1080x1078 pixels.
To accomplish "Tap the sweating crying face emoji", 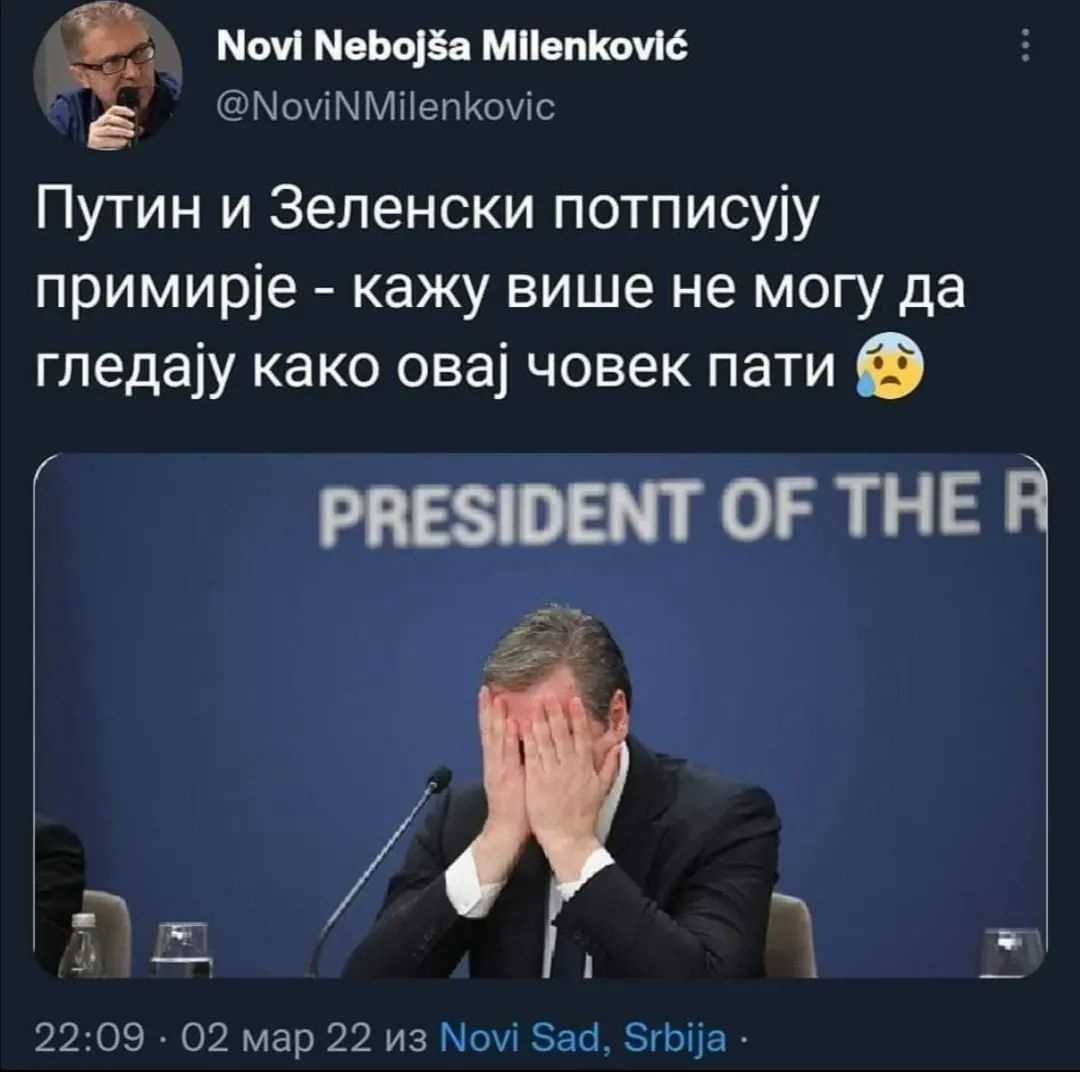I will point(889,371).
